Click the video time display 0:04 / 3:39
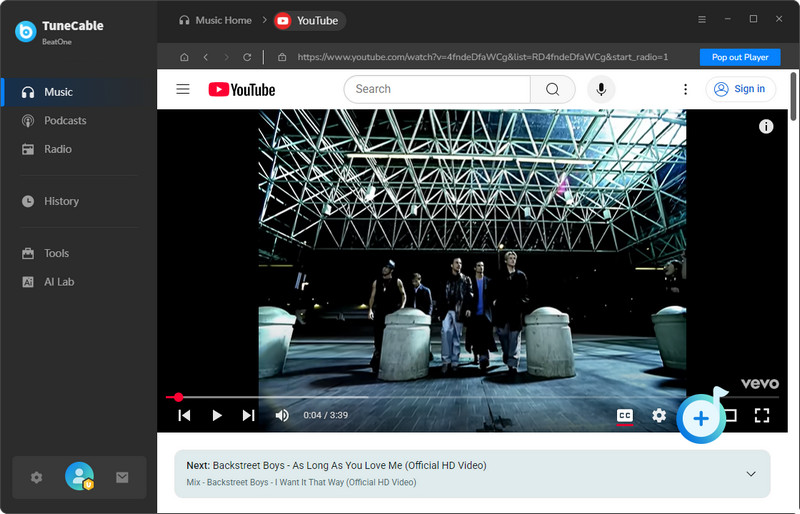 coord(326,415)
